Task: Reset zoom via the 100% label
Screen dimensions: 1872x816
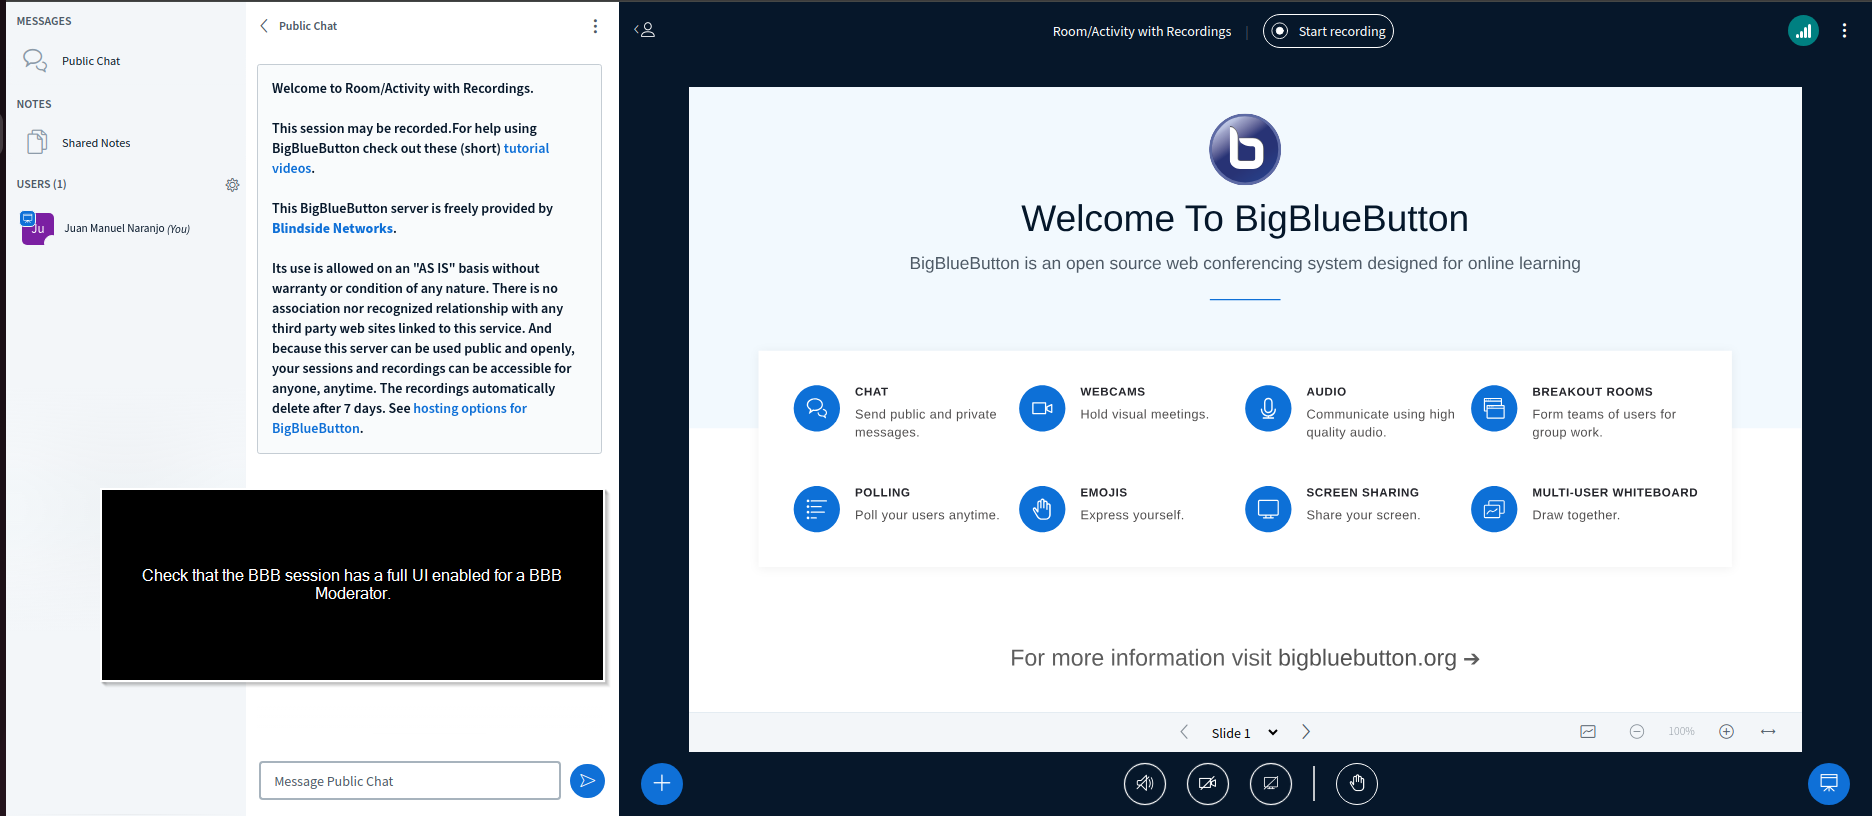Action: click(x=1681, y=732)
